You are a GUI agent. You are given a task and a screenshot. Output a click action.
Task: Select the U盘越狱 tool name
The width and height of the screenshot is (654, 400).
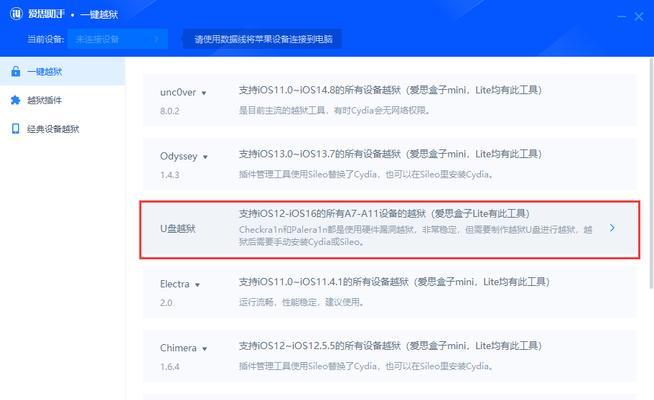[x=178, y=228]
